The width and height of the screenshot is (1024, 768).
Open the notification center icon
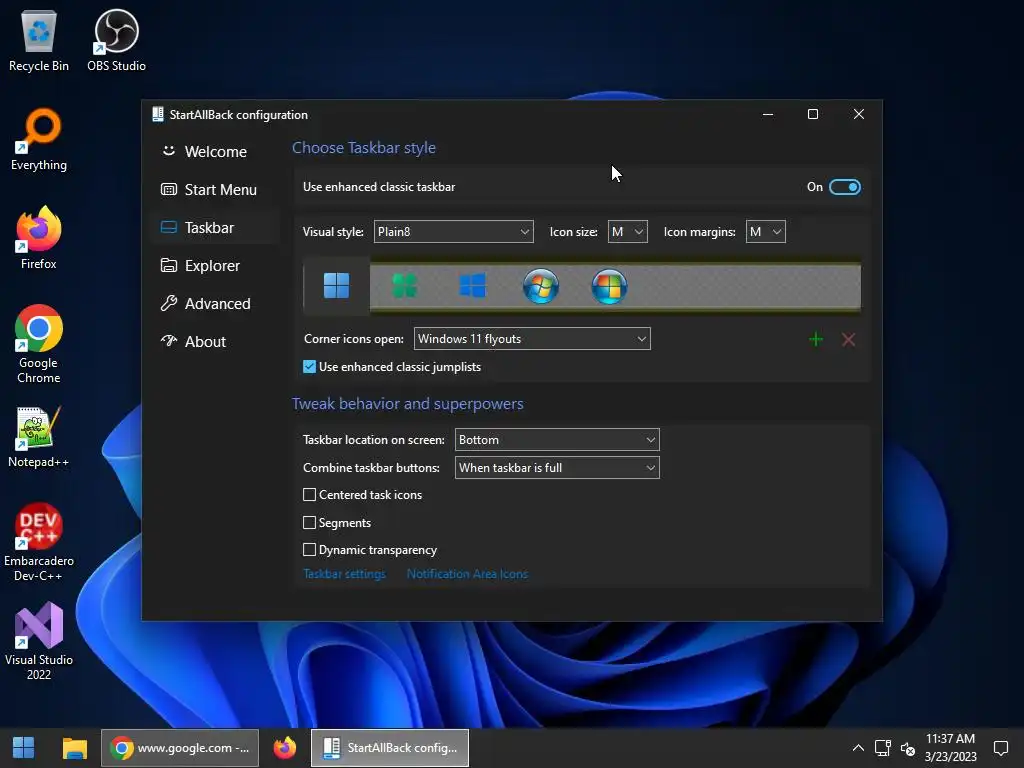click(1000, 748)
